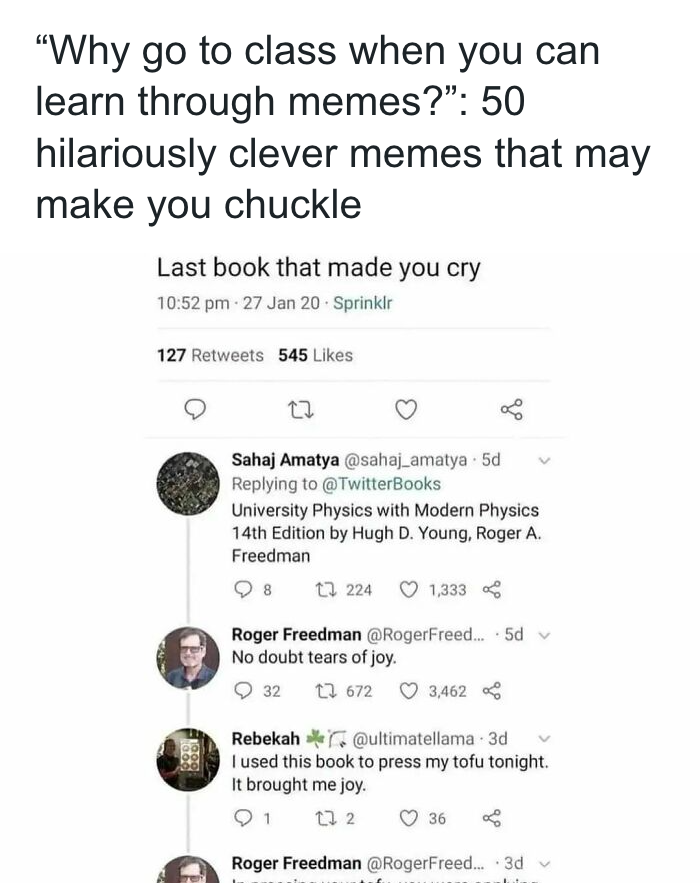Like the main tweet with heart icon
The height and width of the screenshot is (883, 700).
coord(404,410)
